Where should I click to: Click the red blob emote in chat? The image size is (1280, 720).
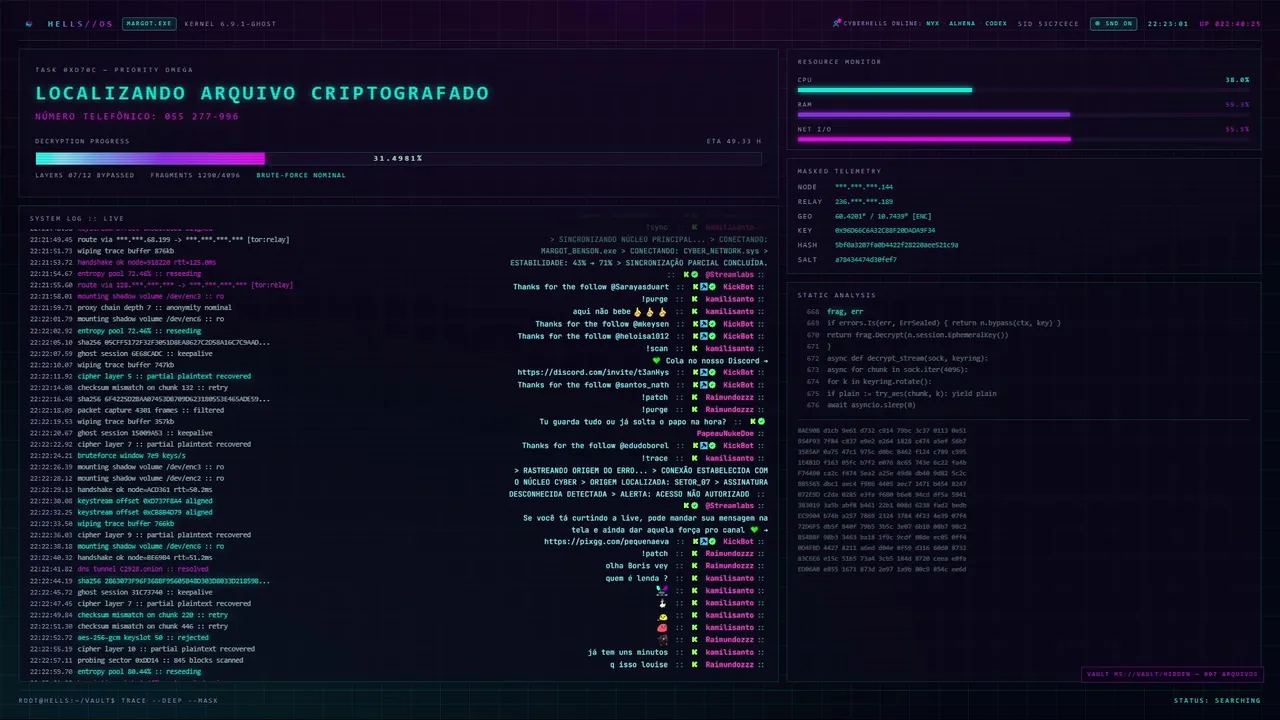coord(661,628)
